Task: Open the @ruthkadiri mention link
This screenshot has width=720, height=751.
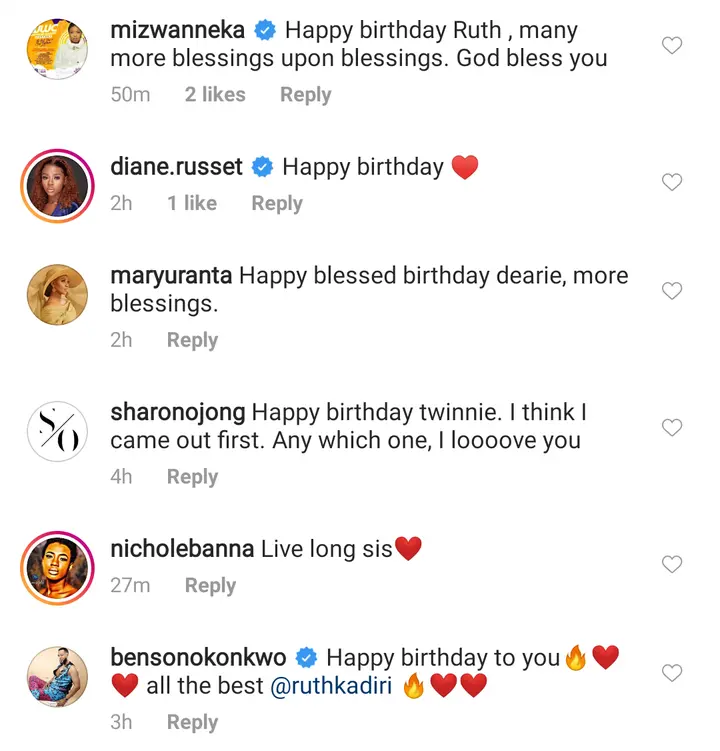Action: pos(331,687)
